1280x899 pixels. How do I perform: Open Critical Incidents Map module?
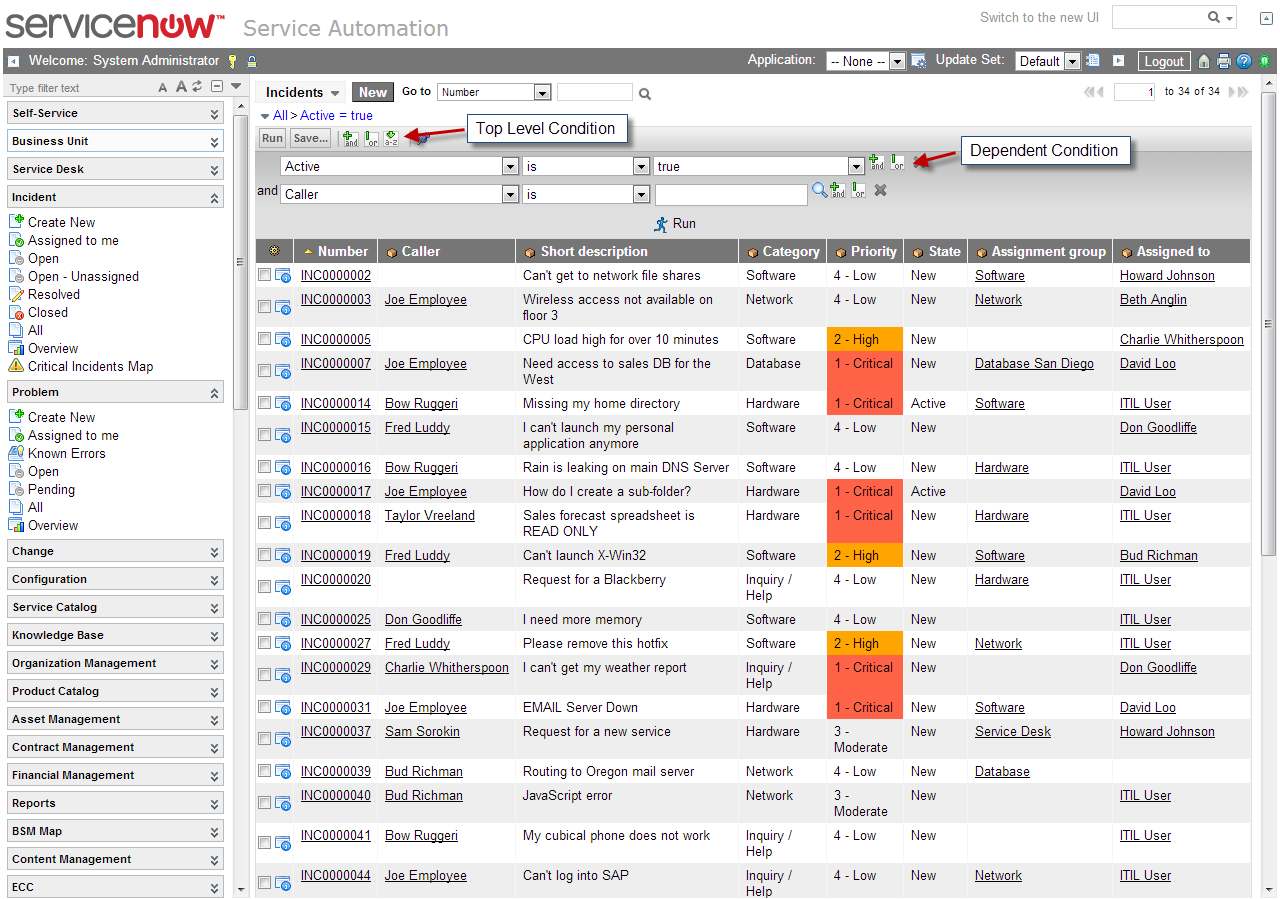point(90,366)
